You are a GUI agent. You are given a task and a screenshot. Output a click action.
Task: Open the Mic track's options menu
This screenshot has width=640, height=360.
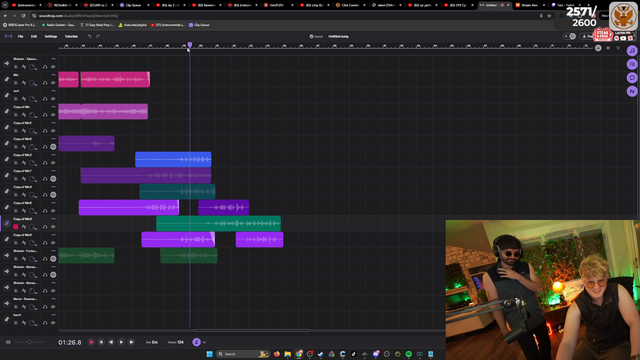tap(53, 75)
